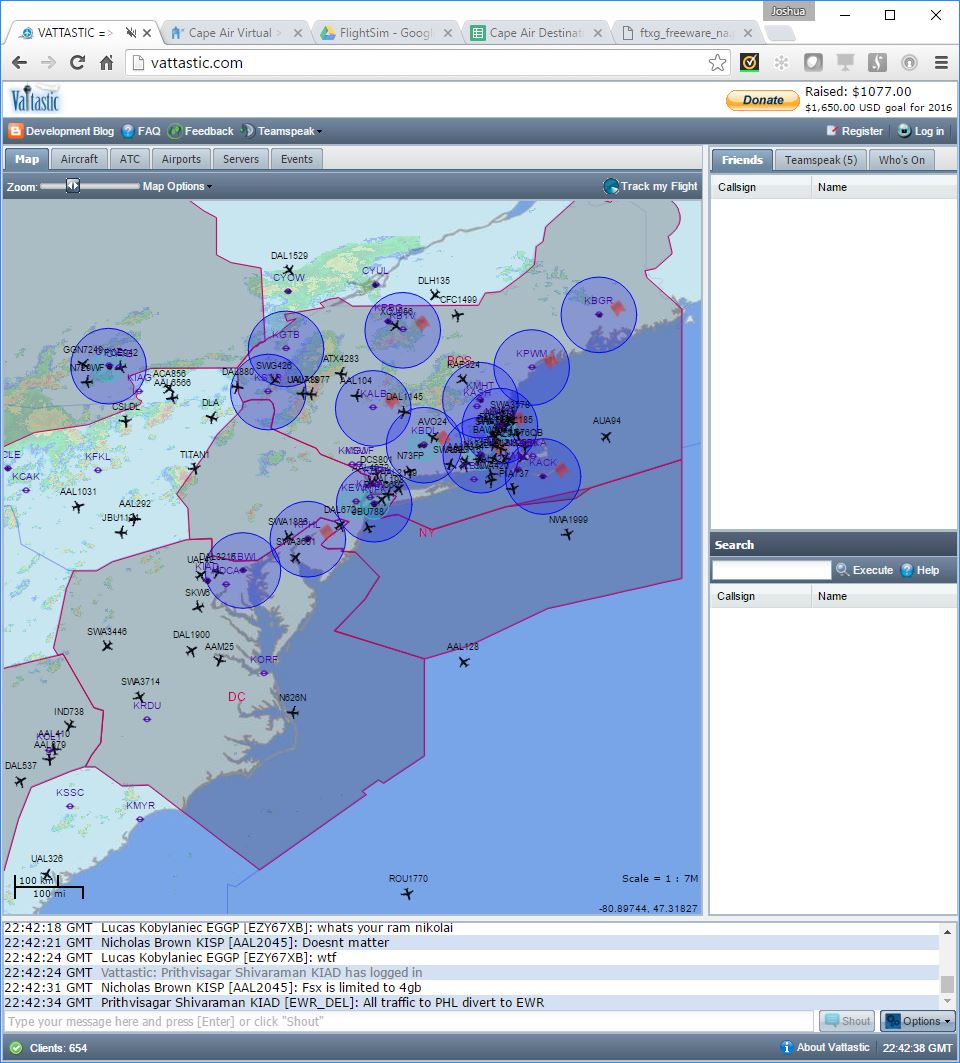This screenshot has height=1063, width=960.
Task: Select the Friends tab
Action: 742,160
